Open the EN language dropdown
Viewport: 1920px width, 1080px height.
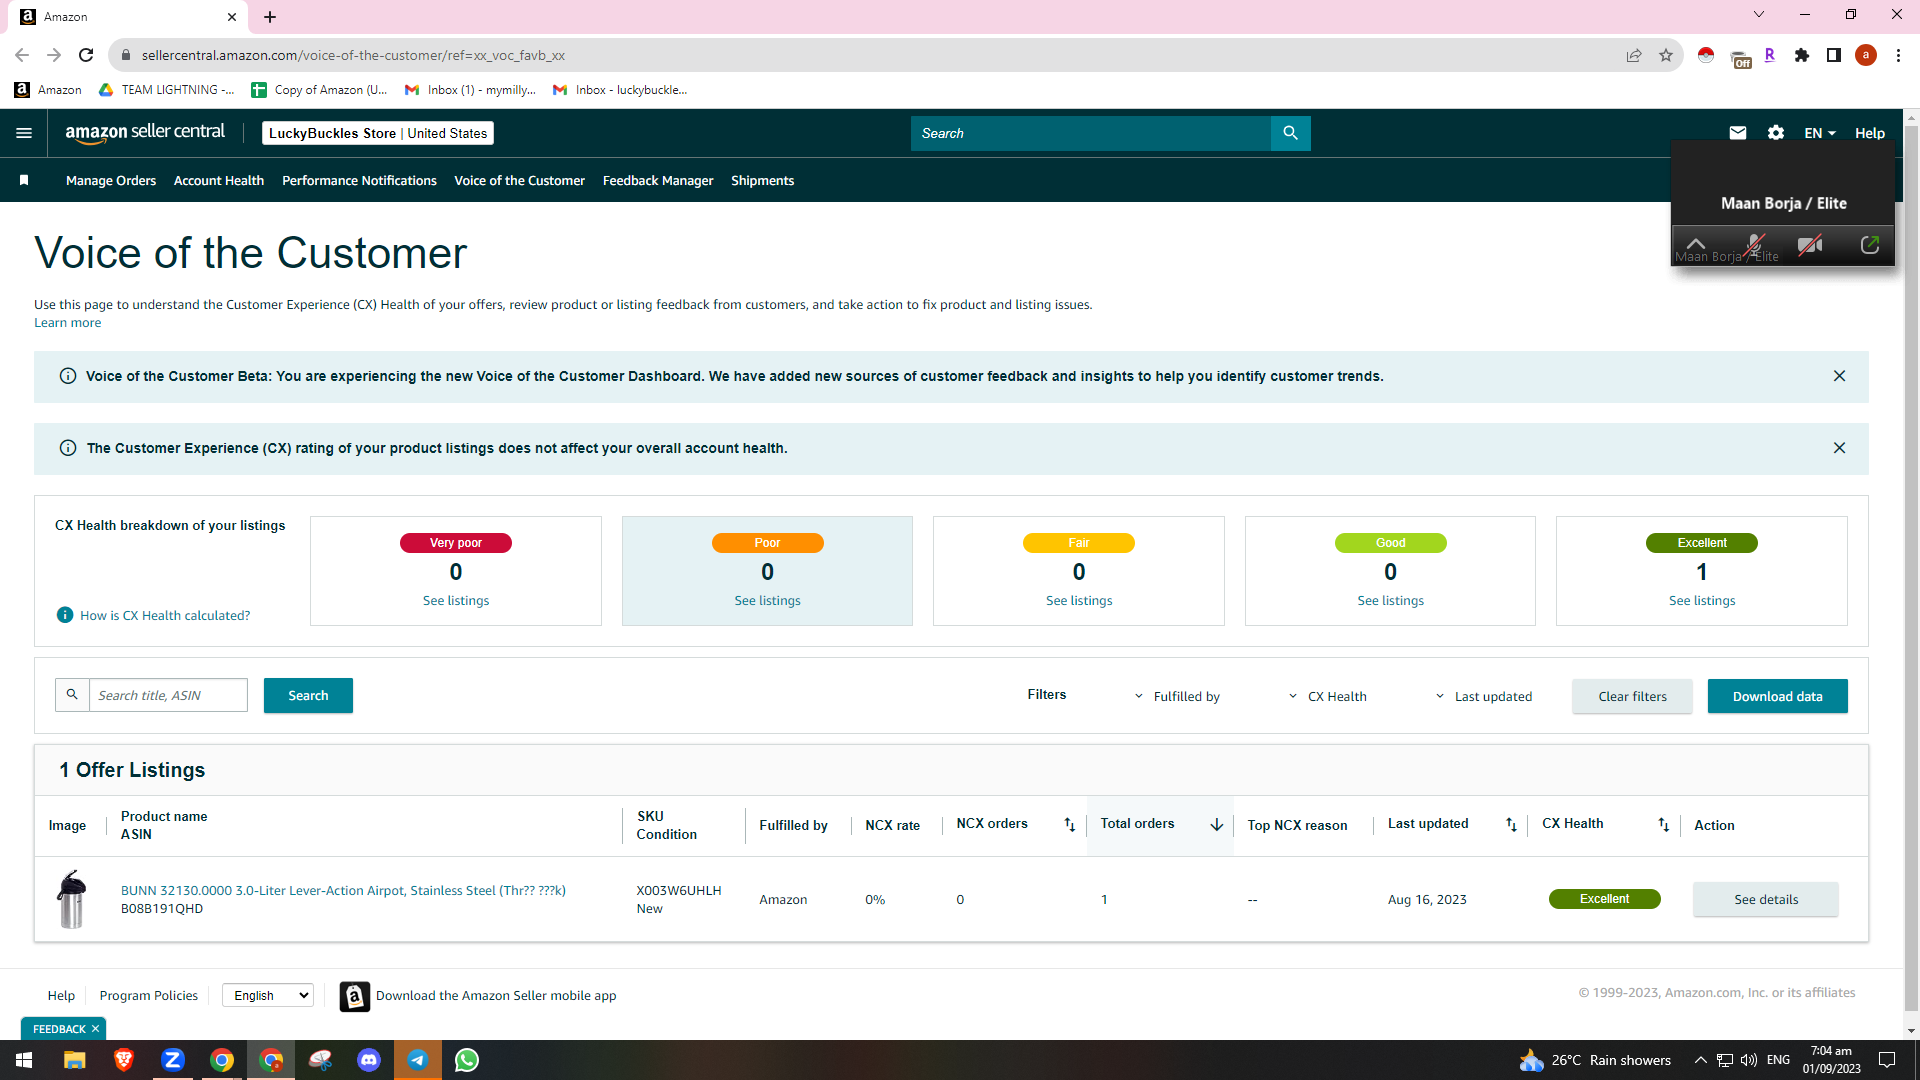(1820, 133)
